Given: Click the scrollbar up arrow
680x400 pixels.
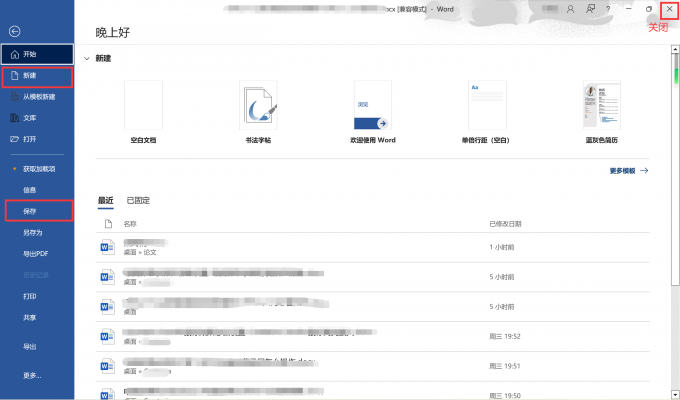Looking at the screenshot, I should (x=675, y=49).
